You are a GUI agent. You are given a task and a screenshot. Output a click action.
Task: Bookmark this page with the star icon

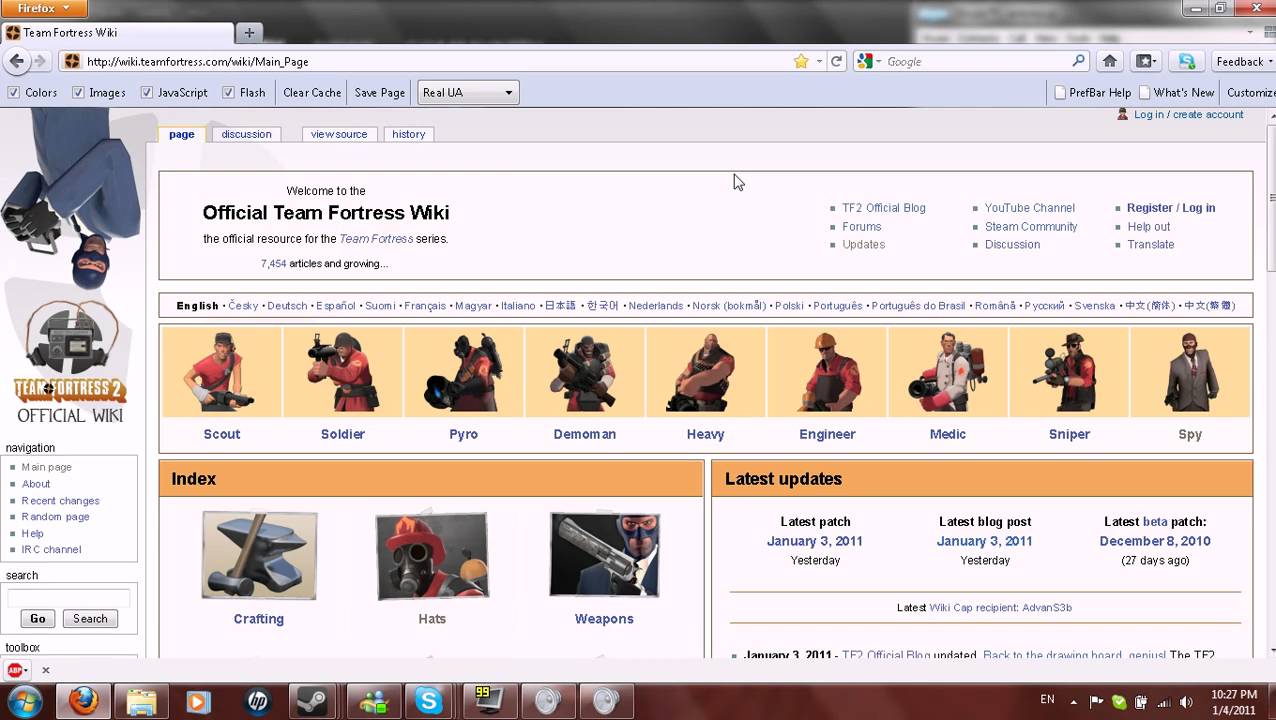pyautogui.click(x=801, y=61)
